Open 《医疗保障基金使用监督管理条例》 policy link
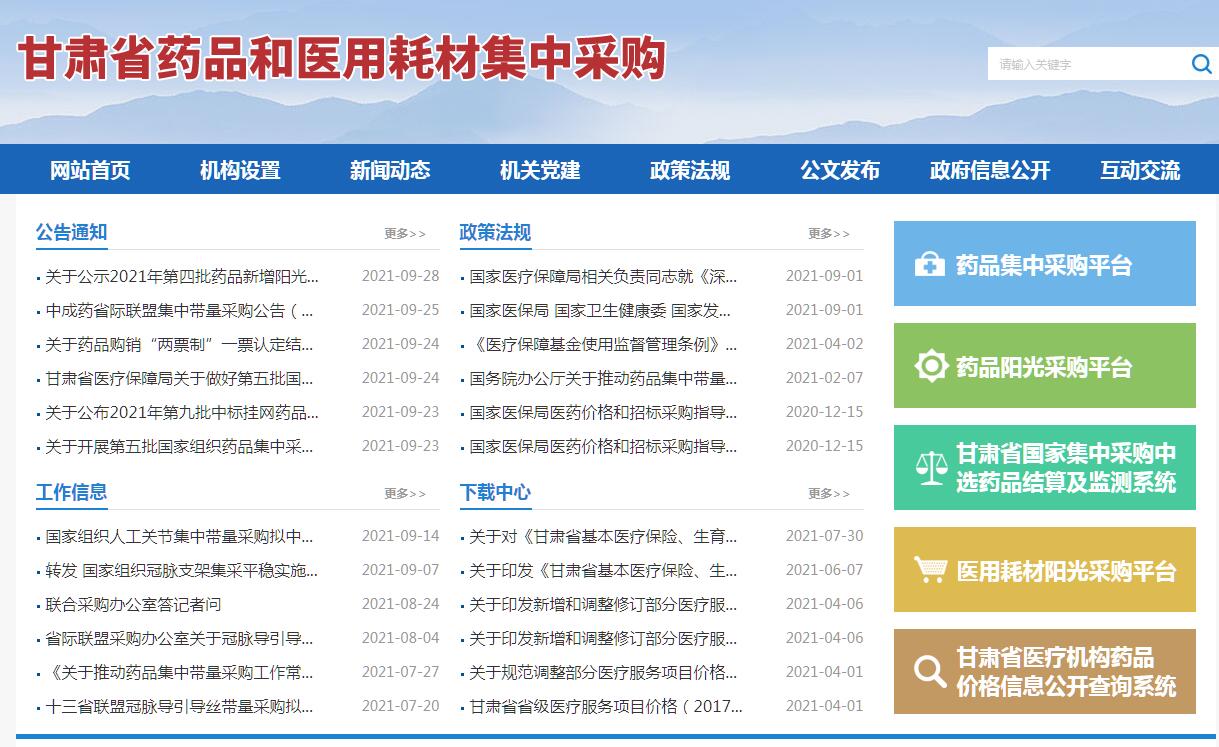1219x747 pixels. 603,344
